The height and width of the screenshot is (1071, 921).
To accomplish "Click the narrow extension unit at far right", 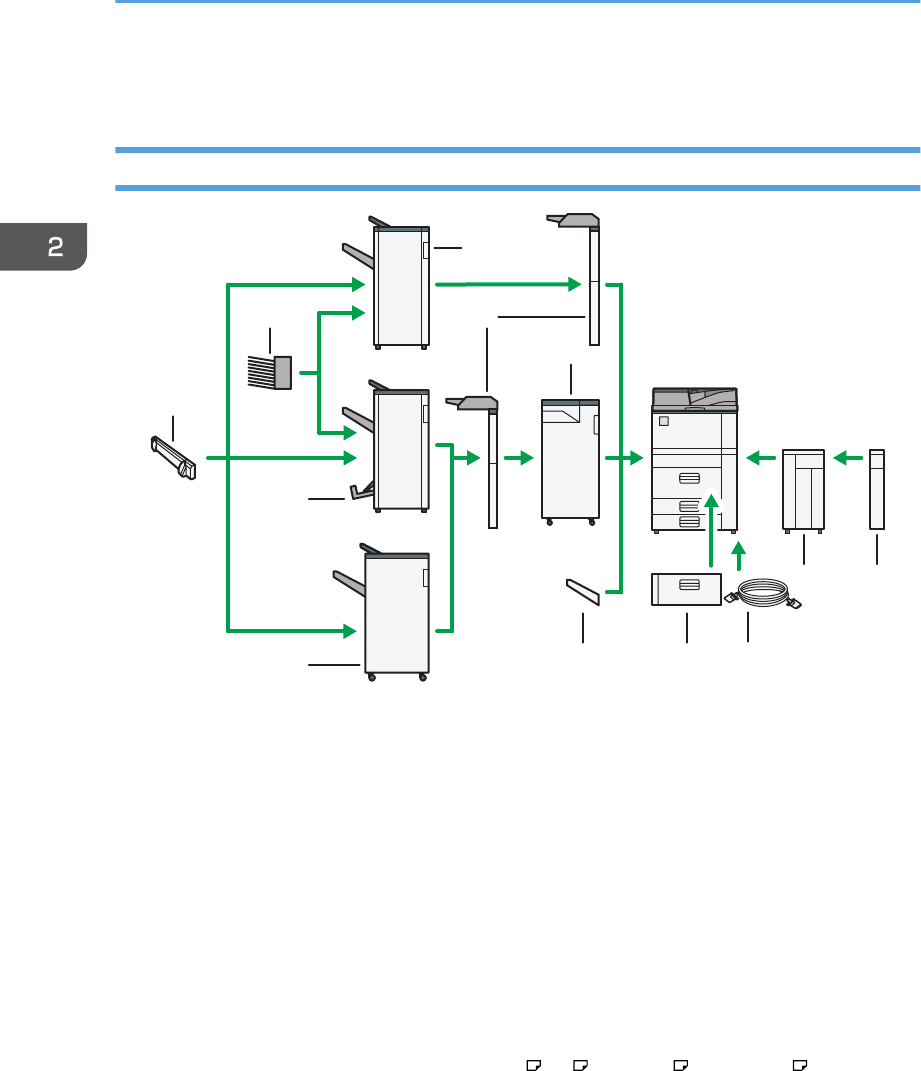I will pyautogui.click(x=877, y=488).
